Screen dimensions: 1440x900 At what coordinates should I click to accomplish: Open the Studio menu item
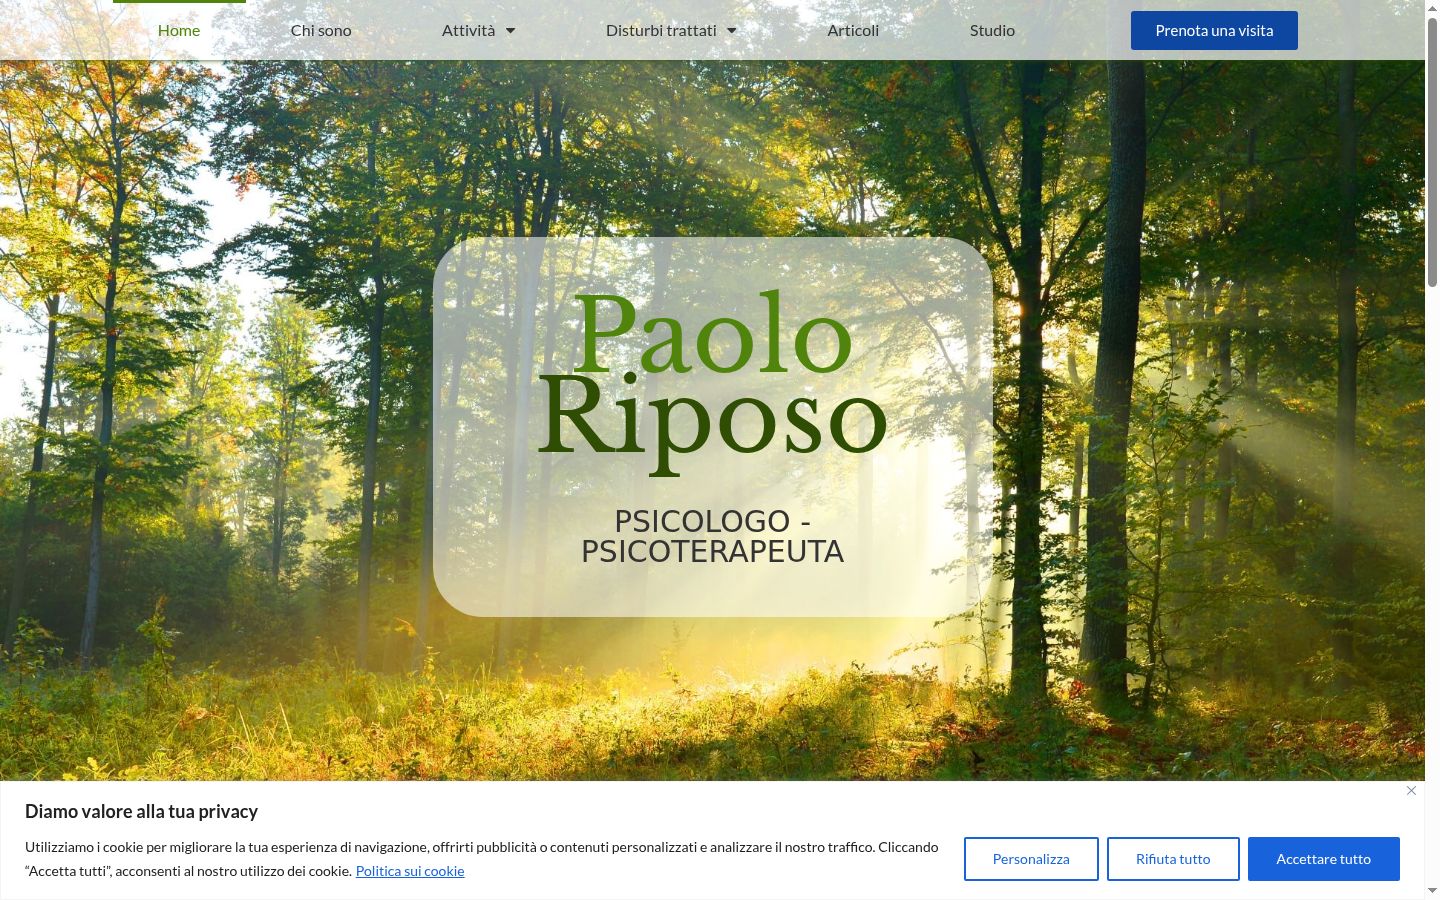click(x=992, y=30)
